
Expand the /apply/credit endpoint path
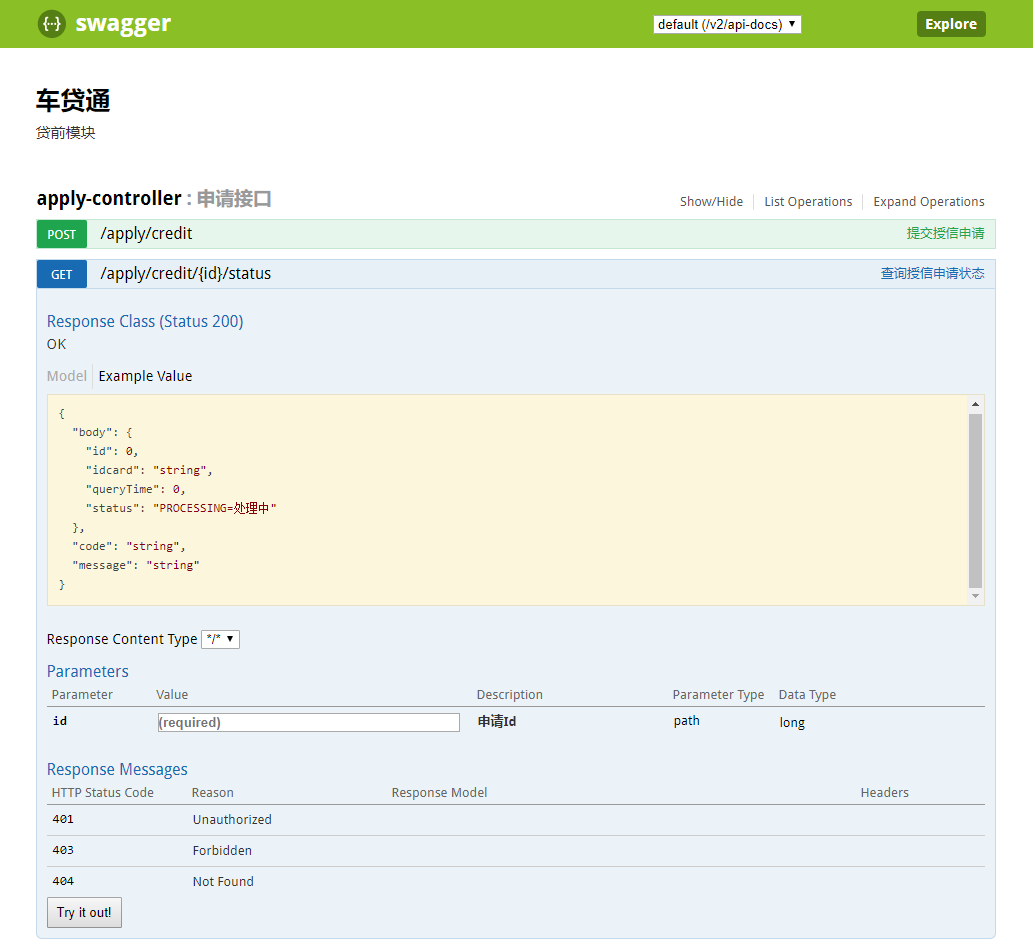(x=146, y=234)
